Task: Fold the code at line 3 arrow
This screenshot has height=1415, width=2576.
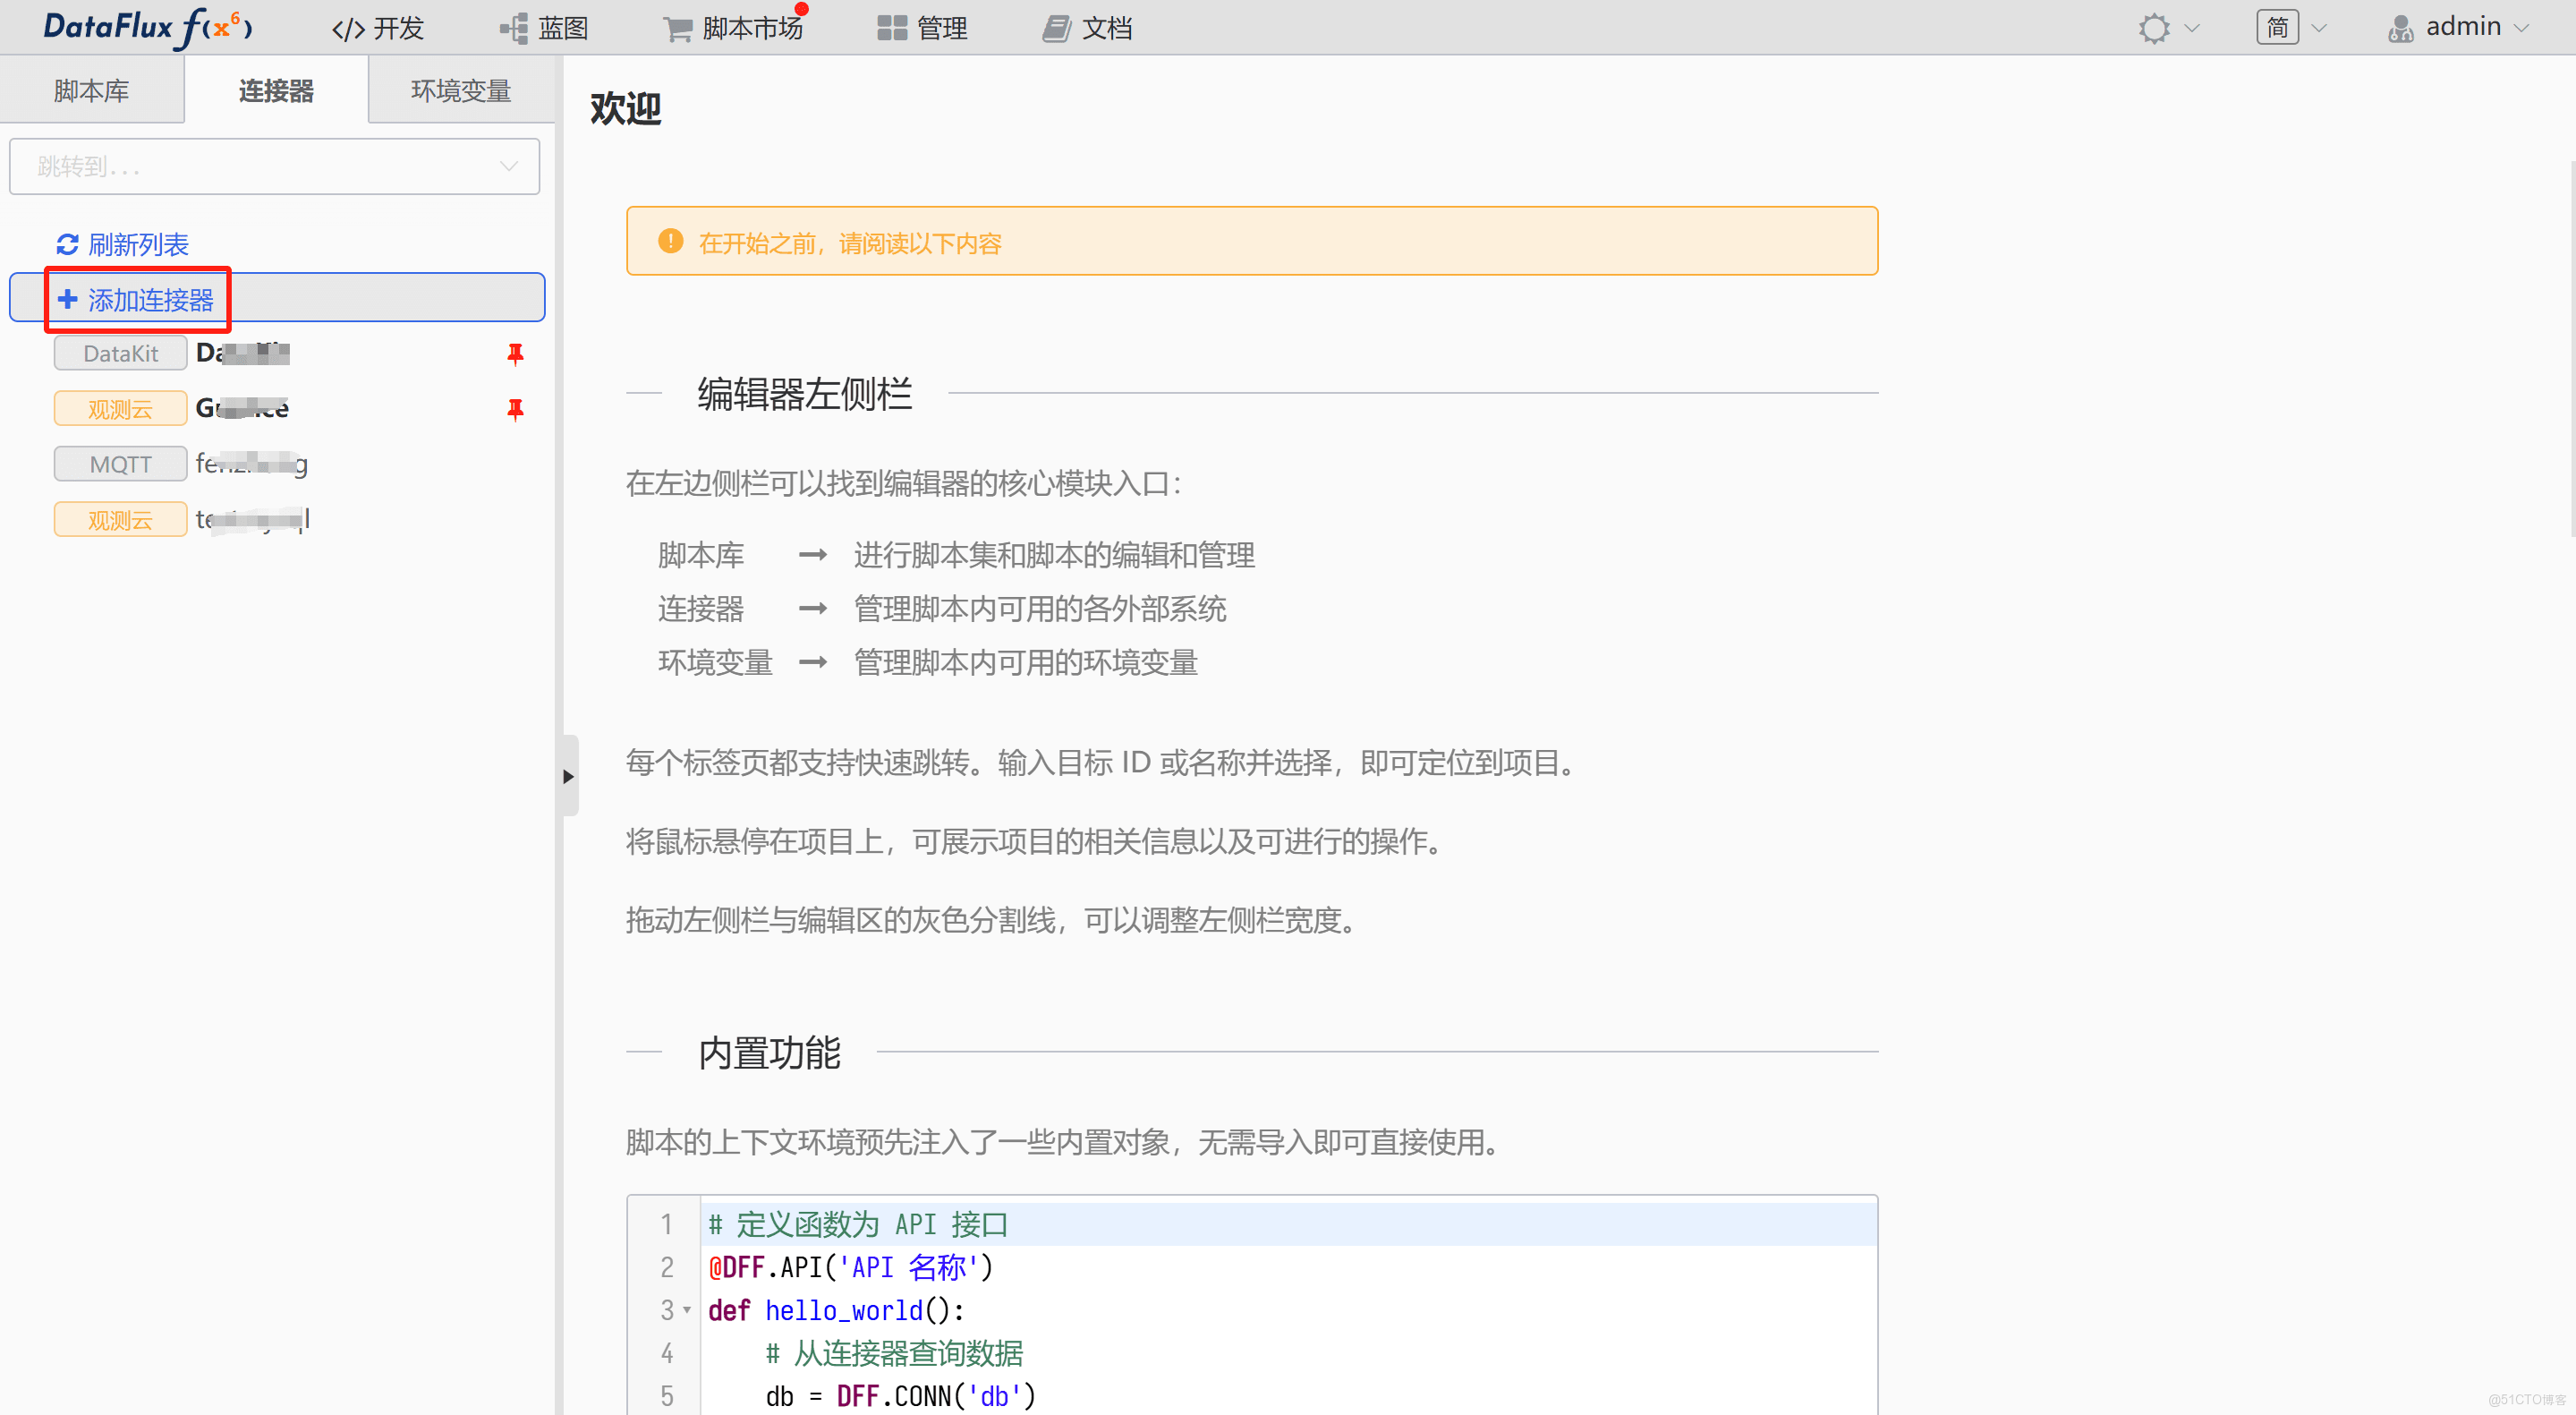Action: (687, 1309)
